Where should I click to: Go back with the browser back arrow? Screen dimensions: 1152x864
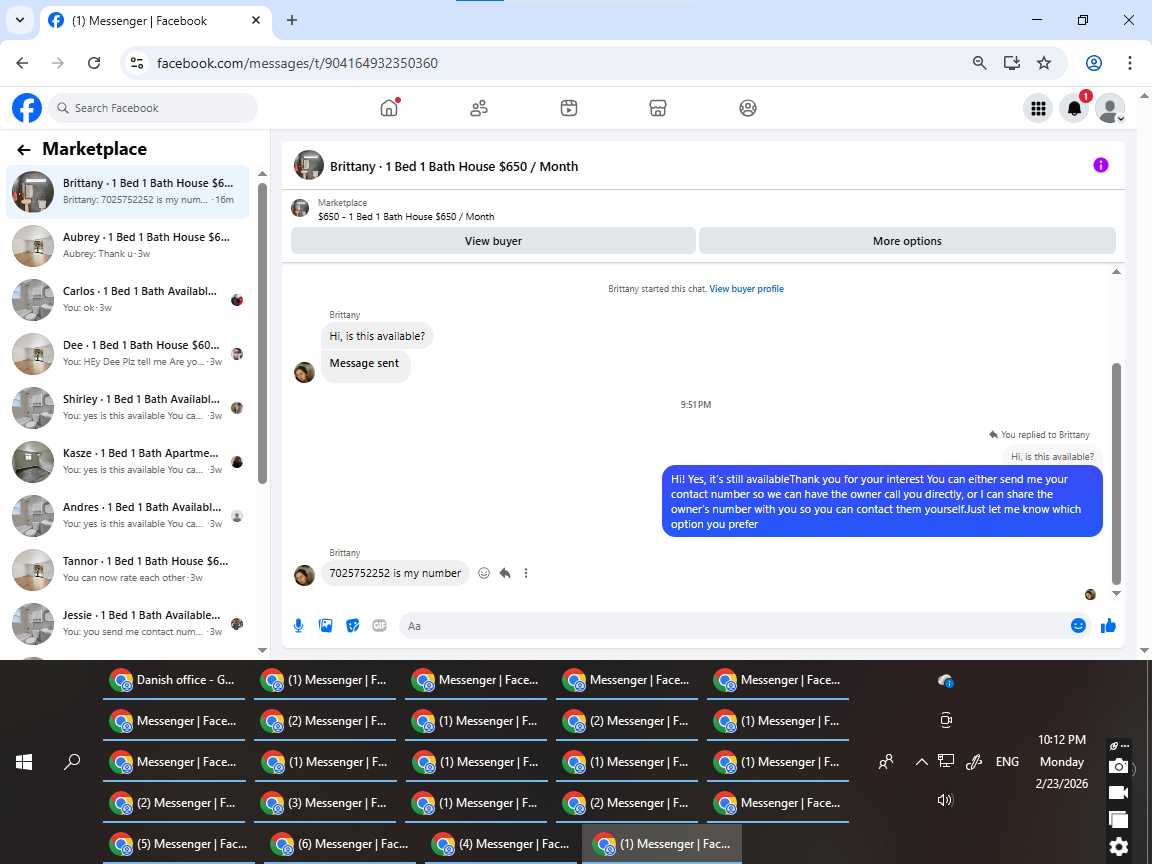tap(22, 63)
